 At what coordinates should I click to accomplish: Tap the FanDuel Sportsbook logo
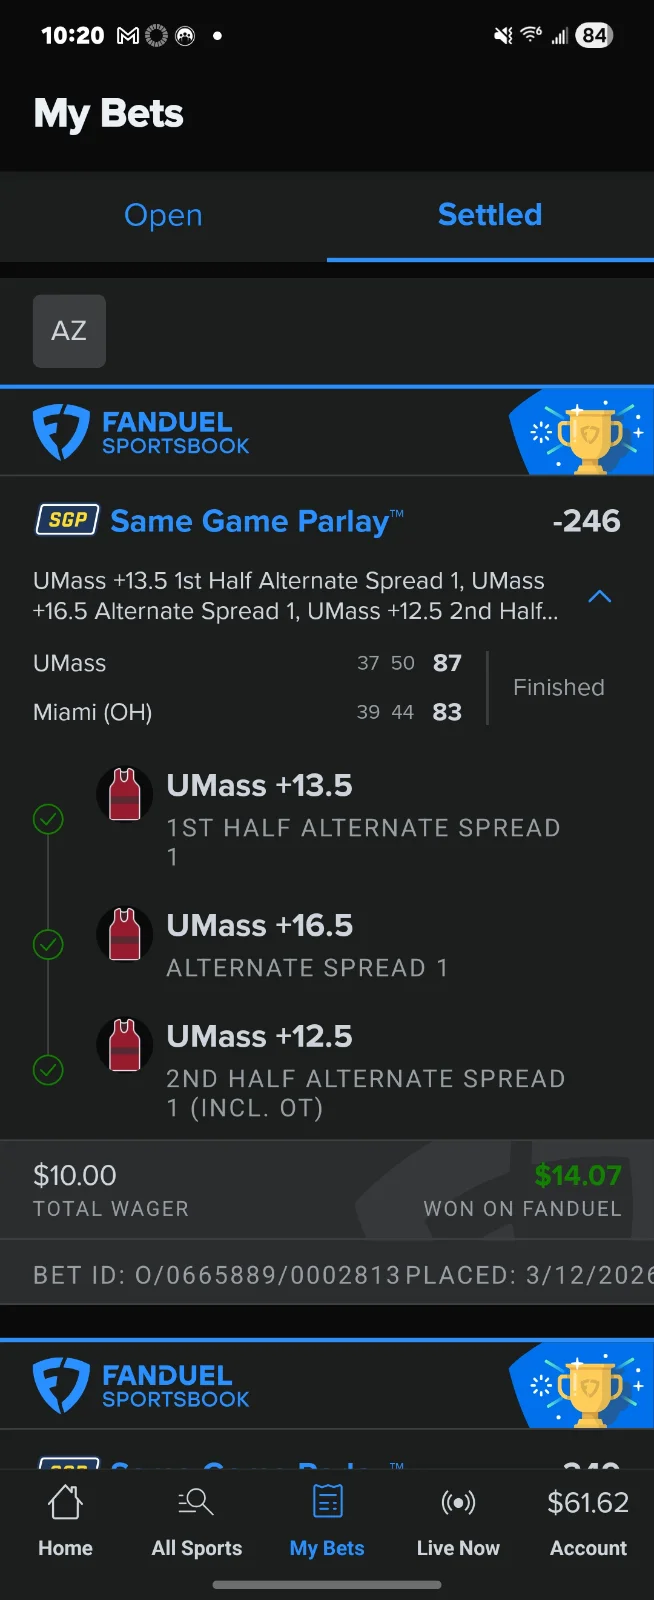click(x=141, y=431)
